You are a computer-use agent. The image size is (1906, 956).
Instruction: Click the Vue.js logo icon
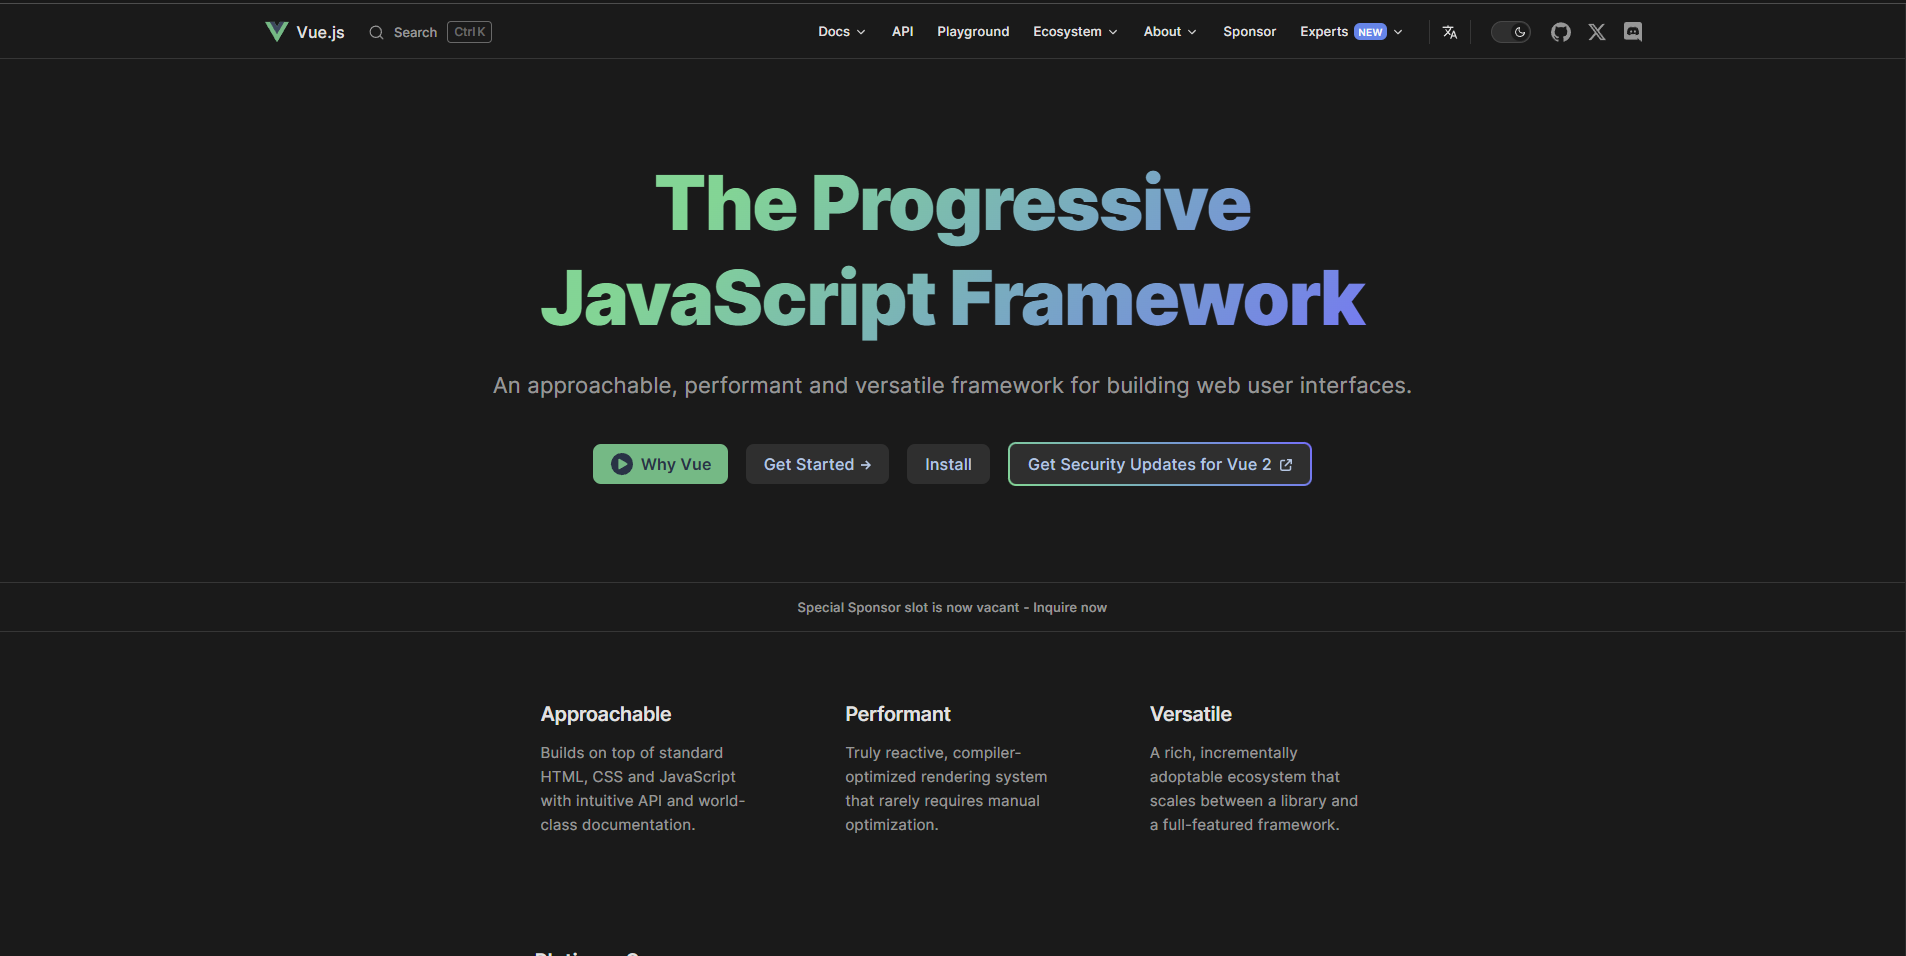point(277,32)
